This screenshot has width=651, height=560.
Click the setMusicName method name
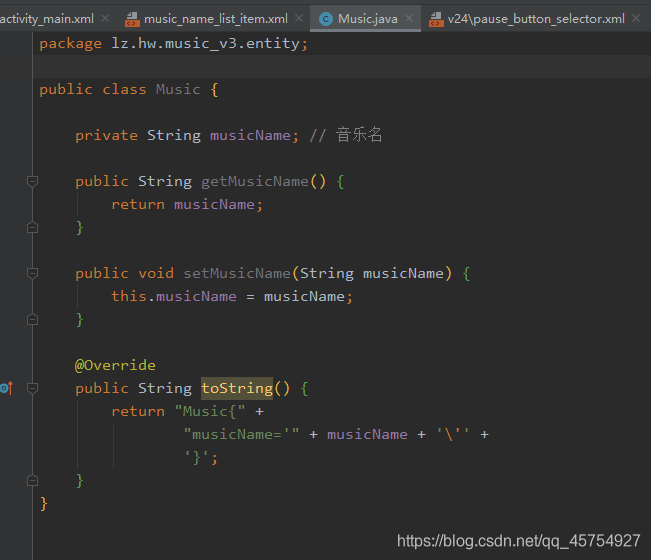coord(237,274)
